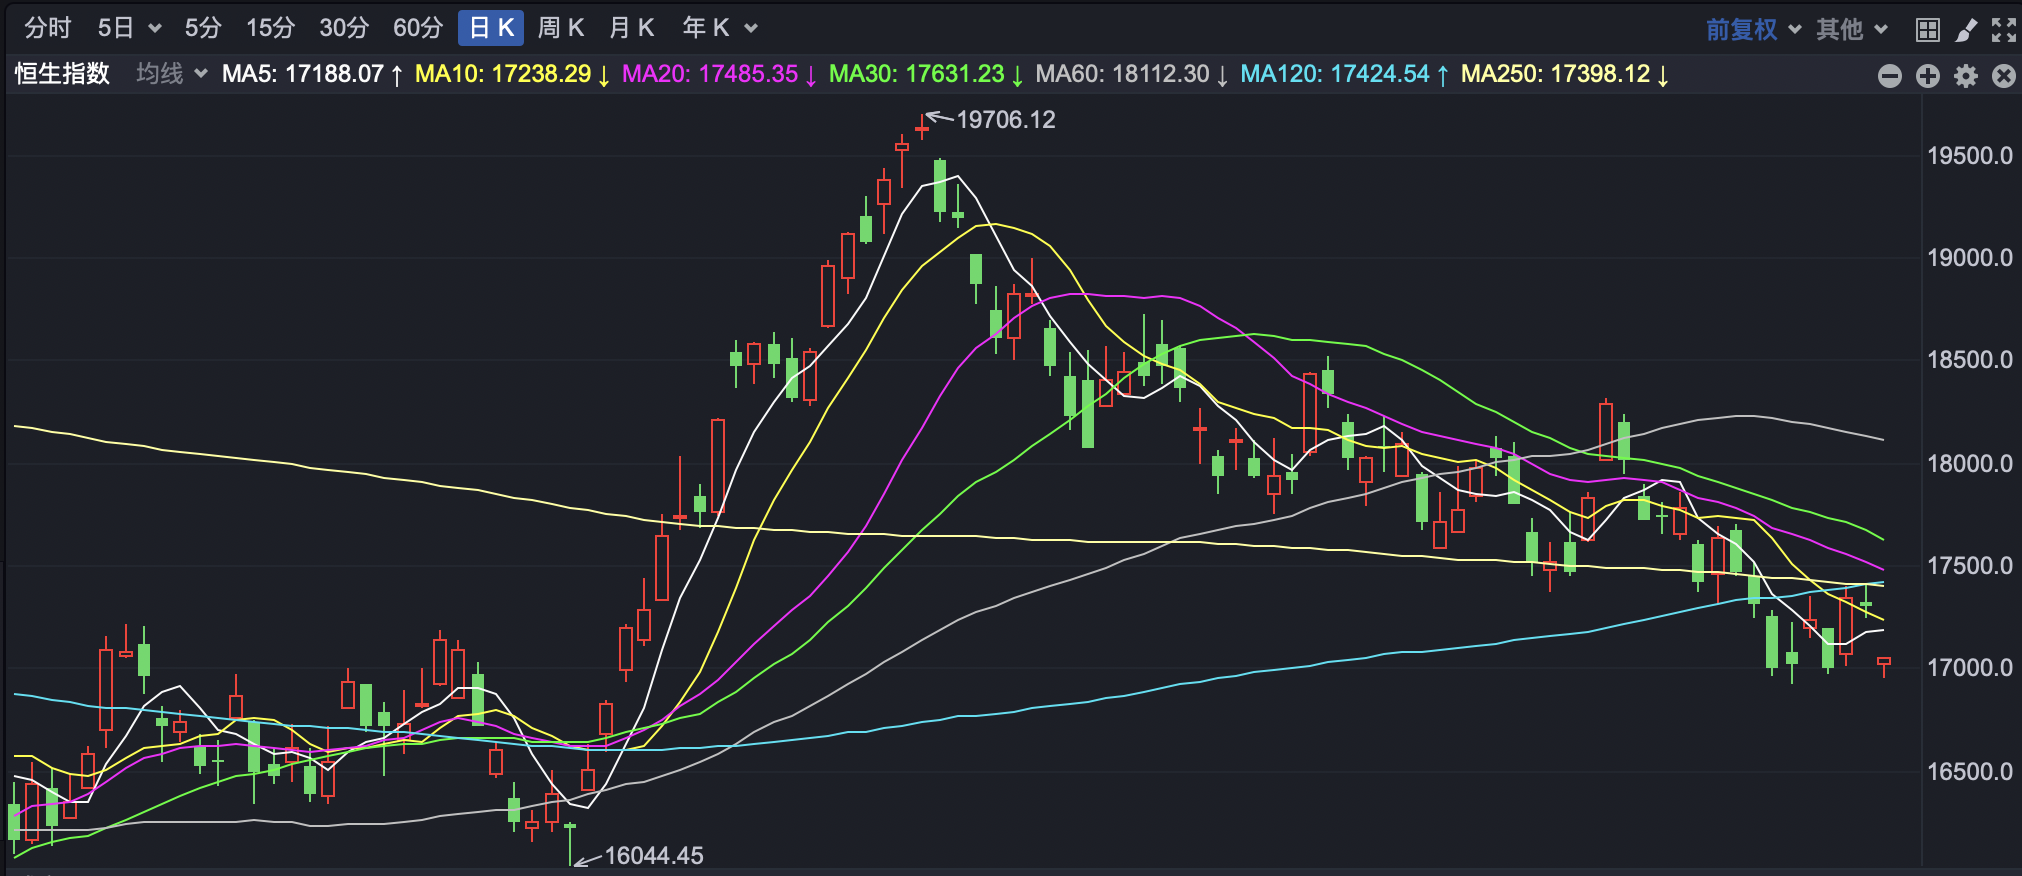The height and width of the screenshot is (876, 2022).
Task: Select the 日K daily candlestick tab
Action: coord(491,28)
